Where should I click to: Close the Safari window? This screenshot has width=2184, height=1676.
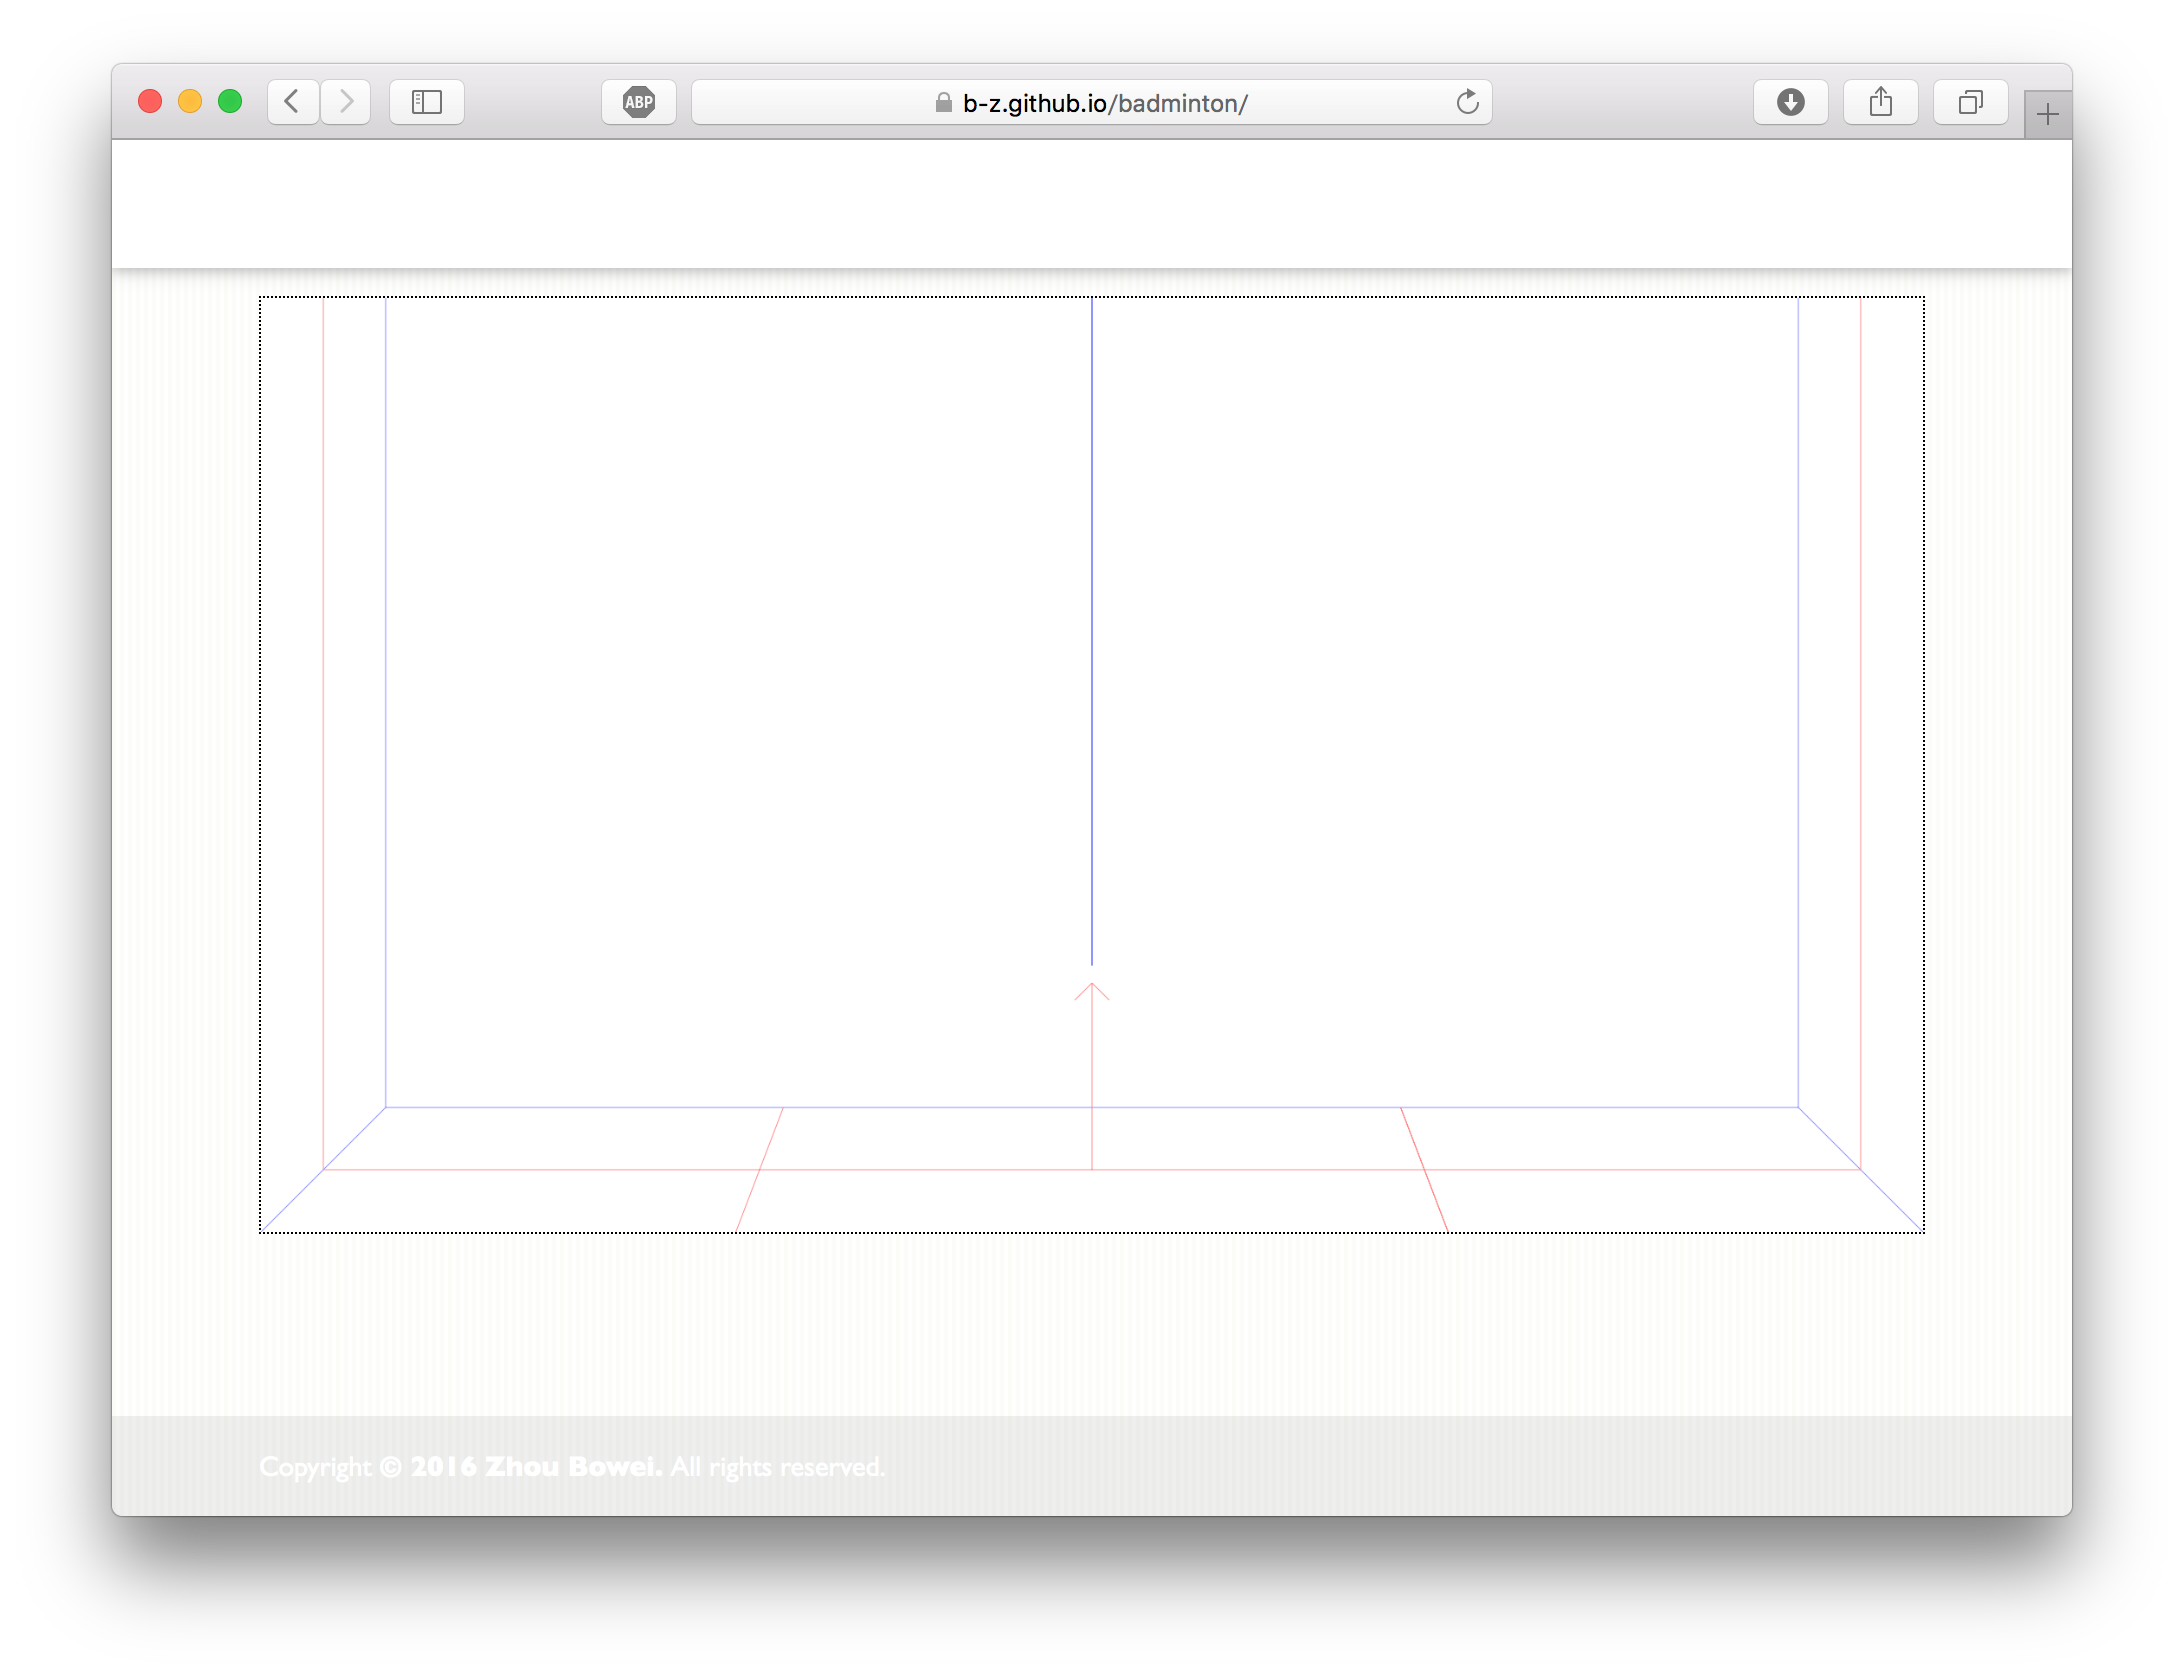(150, 102)
